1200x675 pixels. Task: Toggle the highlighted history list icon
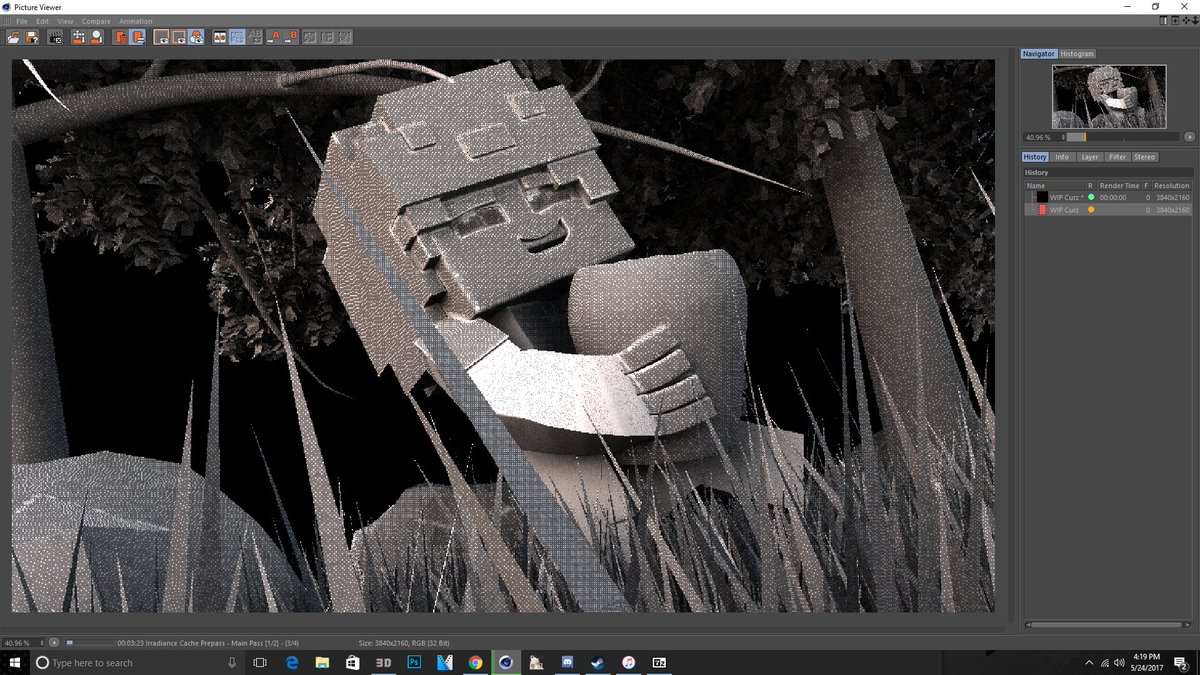tap(137, 37)
